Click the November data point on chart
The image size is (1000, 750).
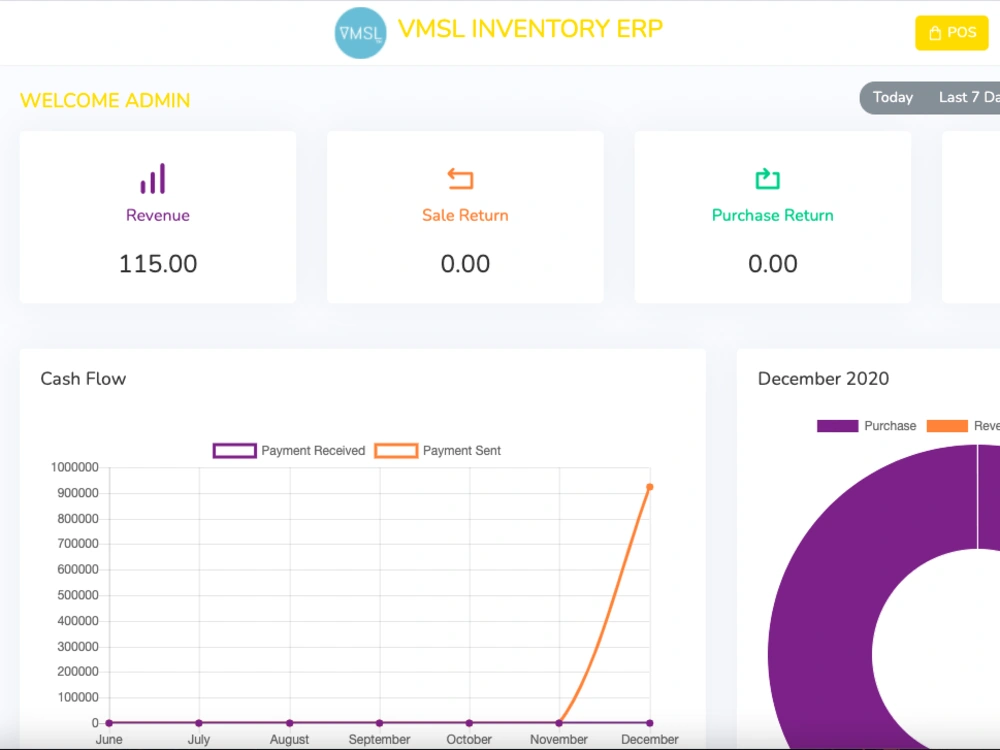point(559,723)
